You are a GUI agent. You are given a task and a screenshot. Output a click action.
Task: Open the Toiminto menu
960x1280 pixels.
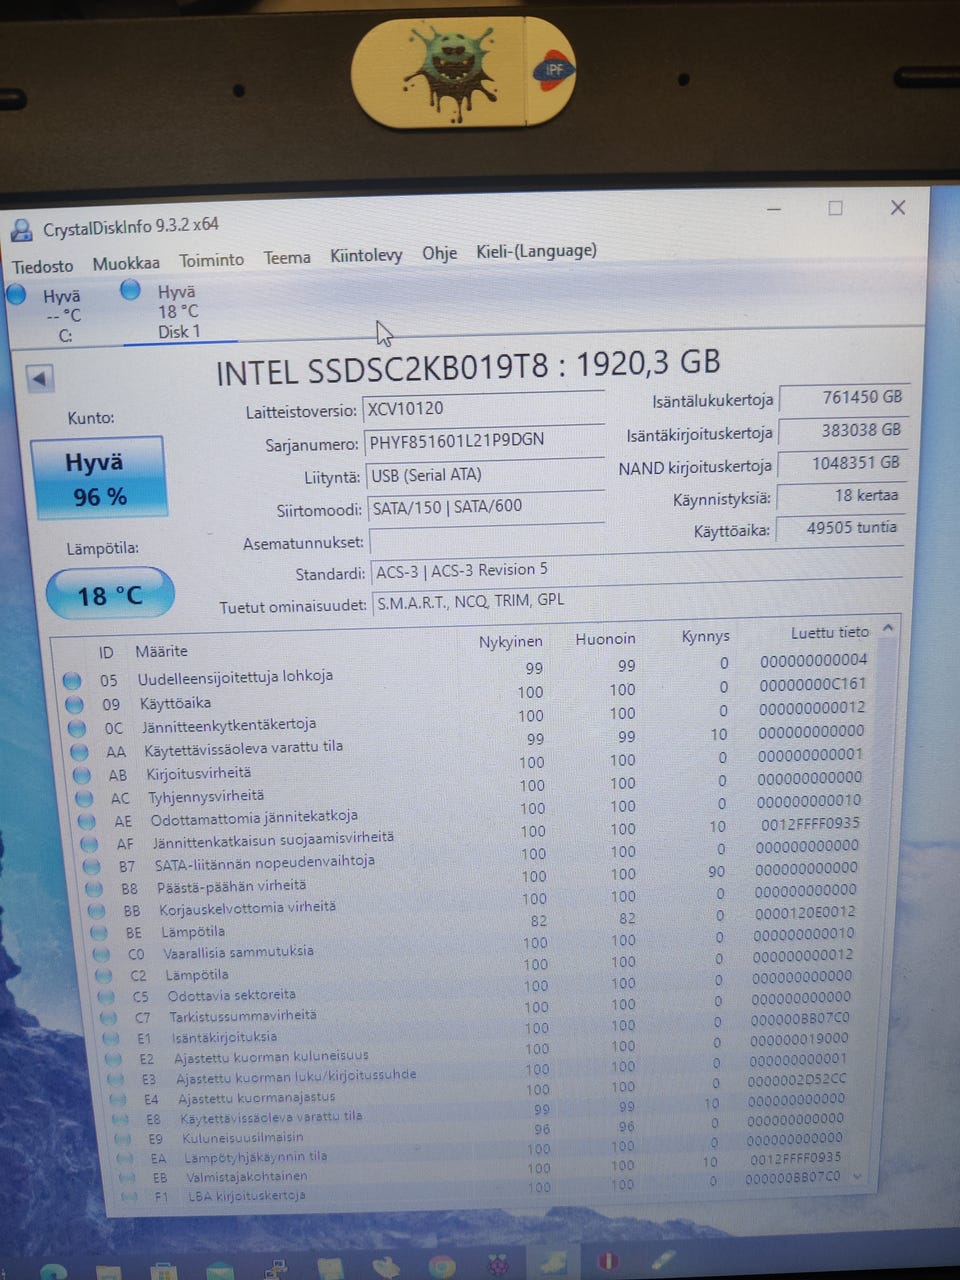211,260
